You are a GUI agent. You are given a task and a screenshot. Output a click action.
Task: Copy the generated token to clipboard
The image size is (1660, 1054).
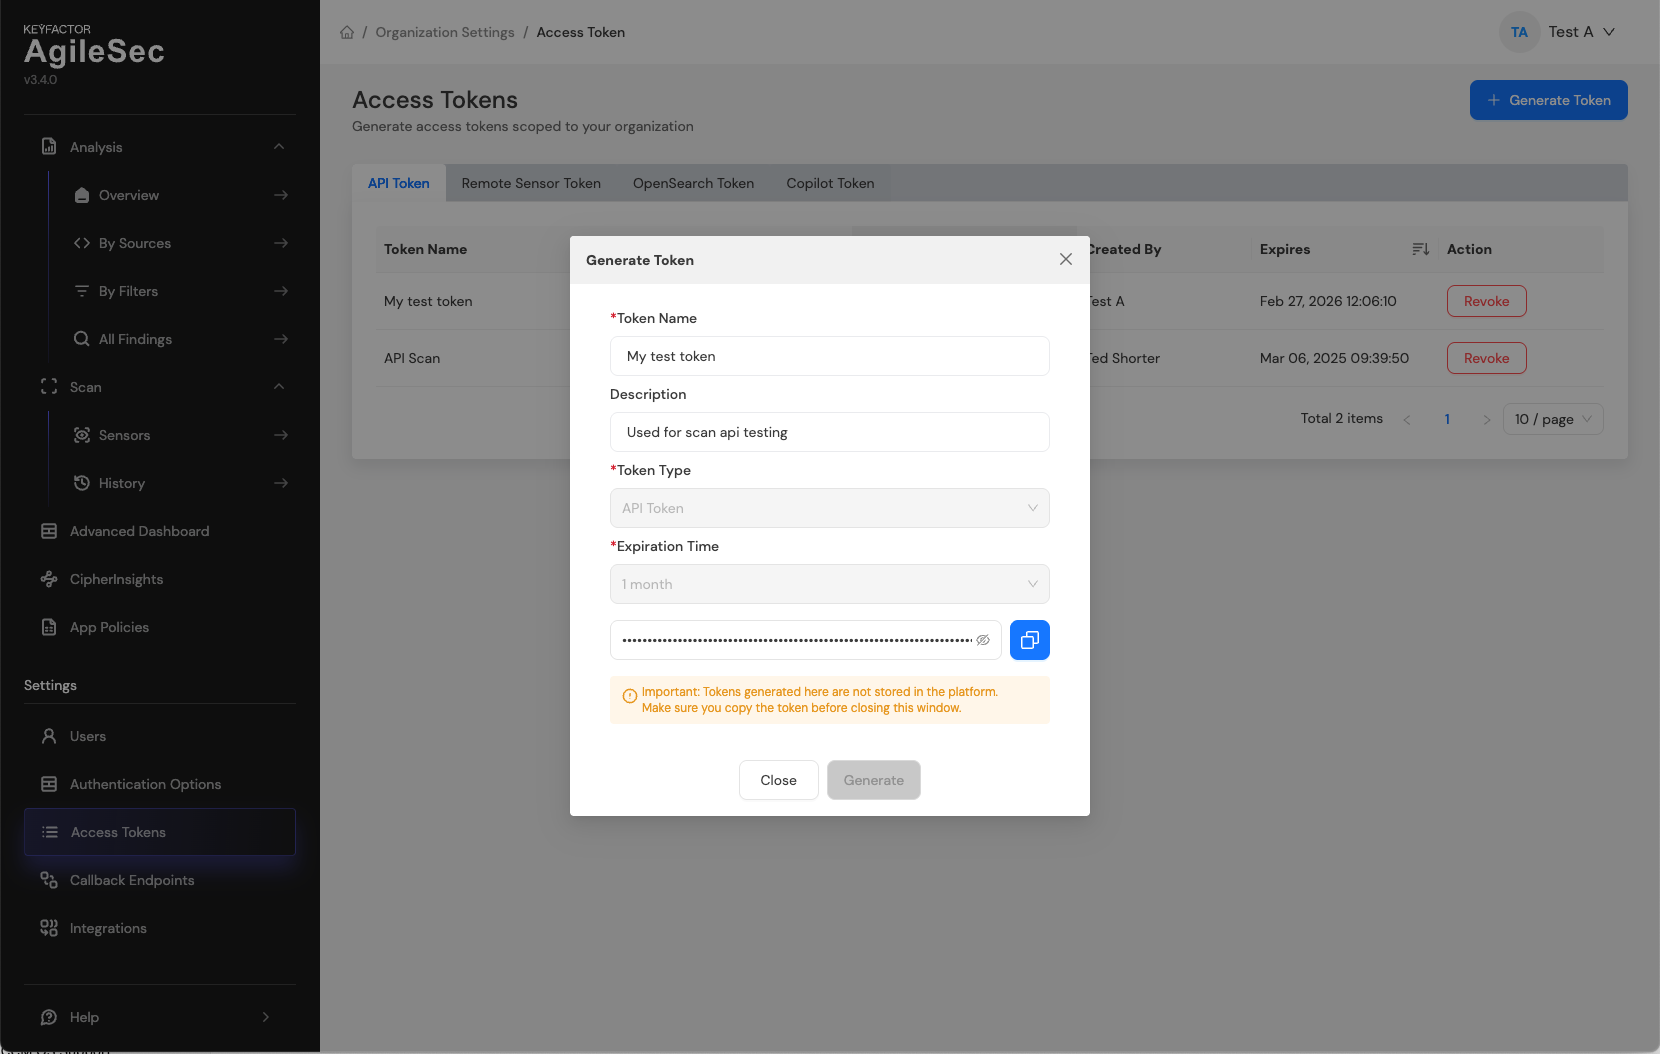(1029, 640)
